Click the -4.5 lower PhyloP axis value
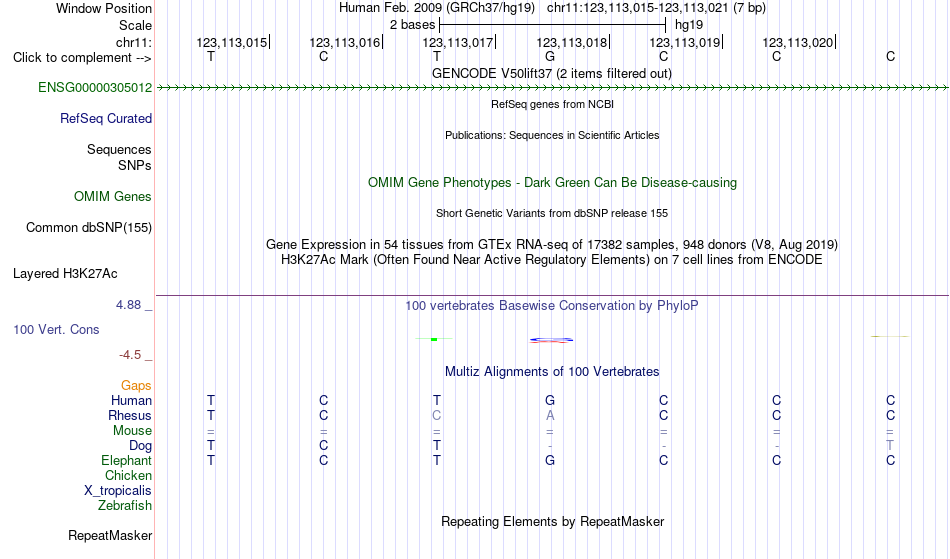Screen dimensions: 950x559 point(130,354)
